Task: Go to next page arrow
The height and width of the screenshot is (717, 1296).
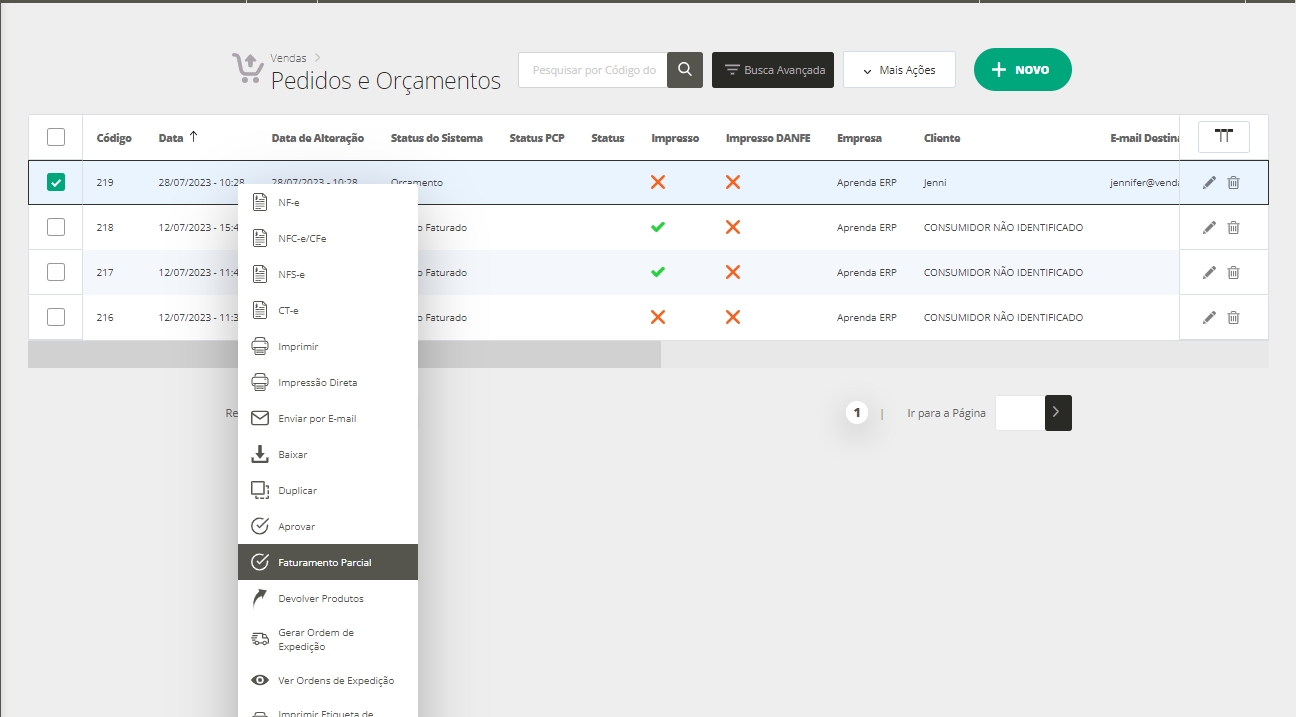Action: coord(1058,412)
